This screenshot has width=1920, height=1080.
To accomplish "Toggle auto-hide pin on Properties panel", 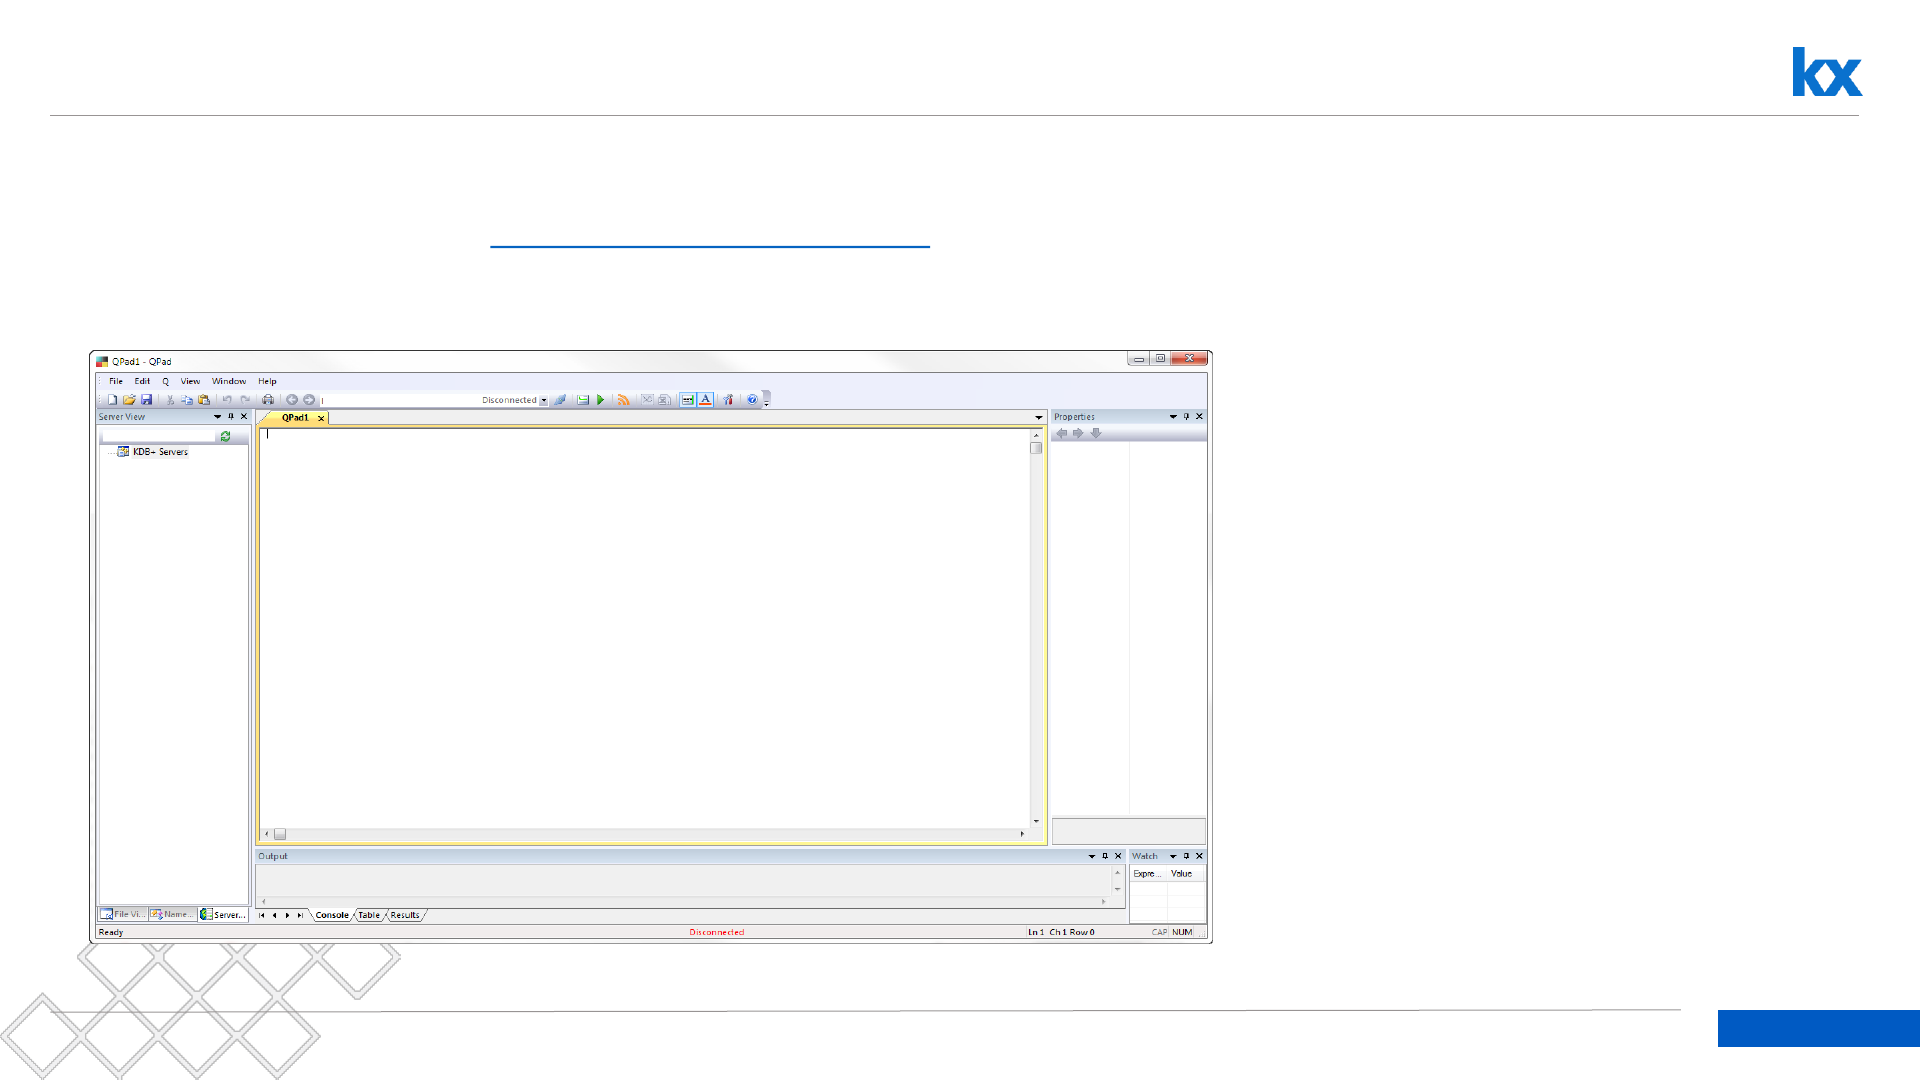I will click(1187, 417).
